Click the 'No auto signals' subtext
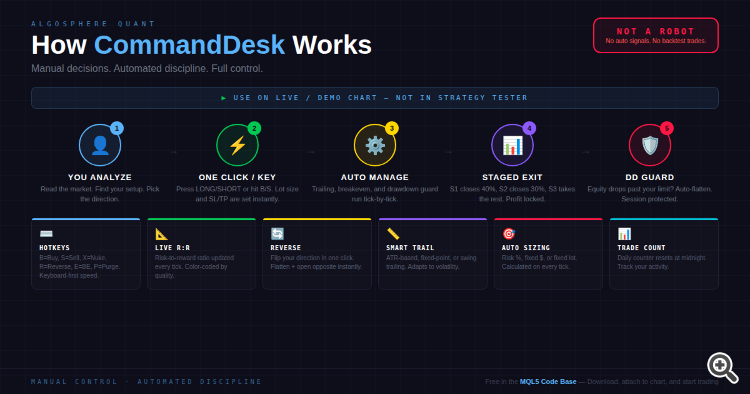This screenshot has height=394, width=750. click(656, 41)
